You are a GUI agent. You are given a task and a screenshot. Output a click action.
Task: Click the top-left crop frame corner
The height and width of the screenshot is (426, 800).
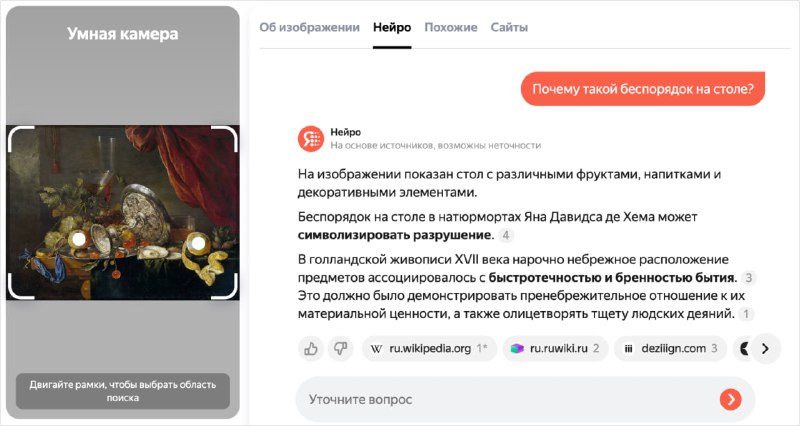tap(20, 139)
